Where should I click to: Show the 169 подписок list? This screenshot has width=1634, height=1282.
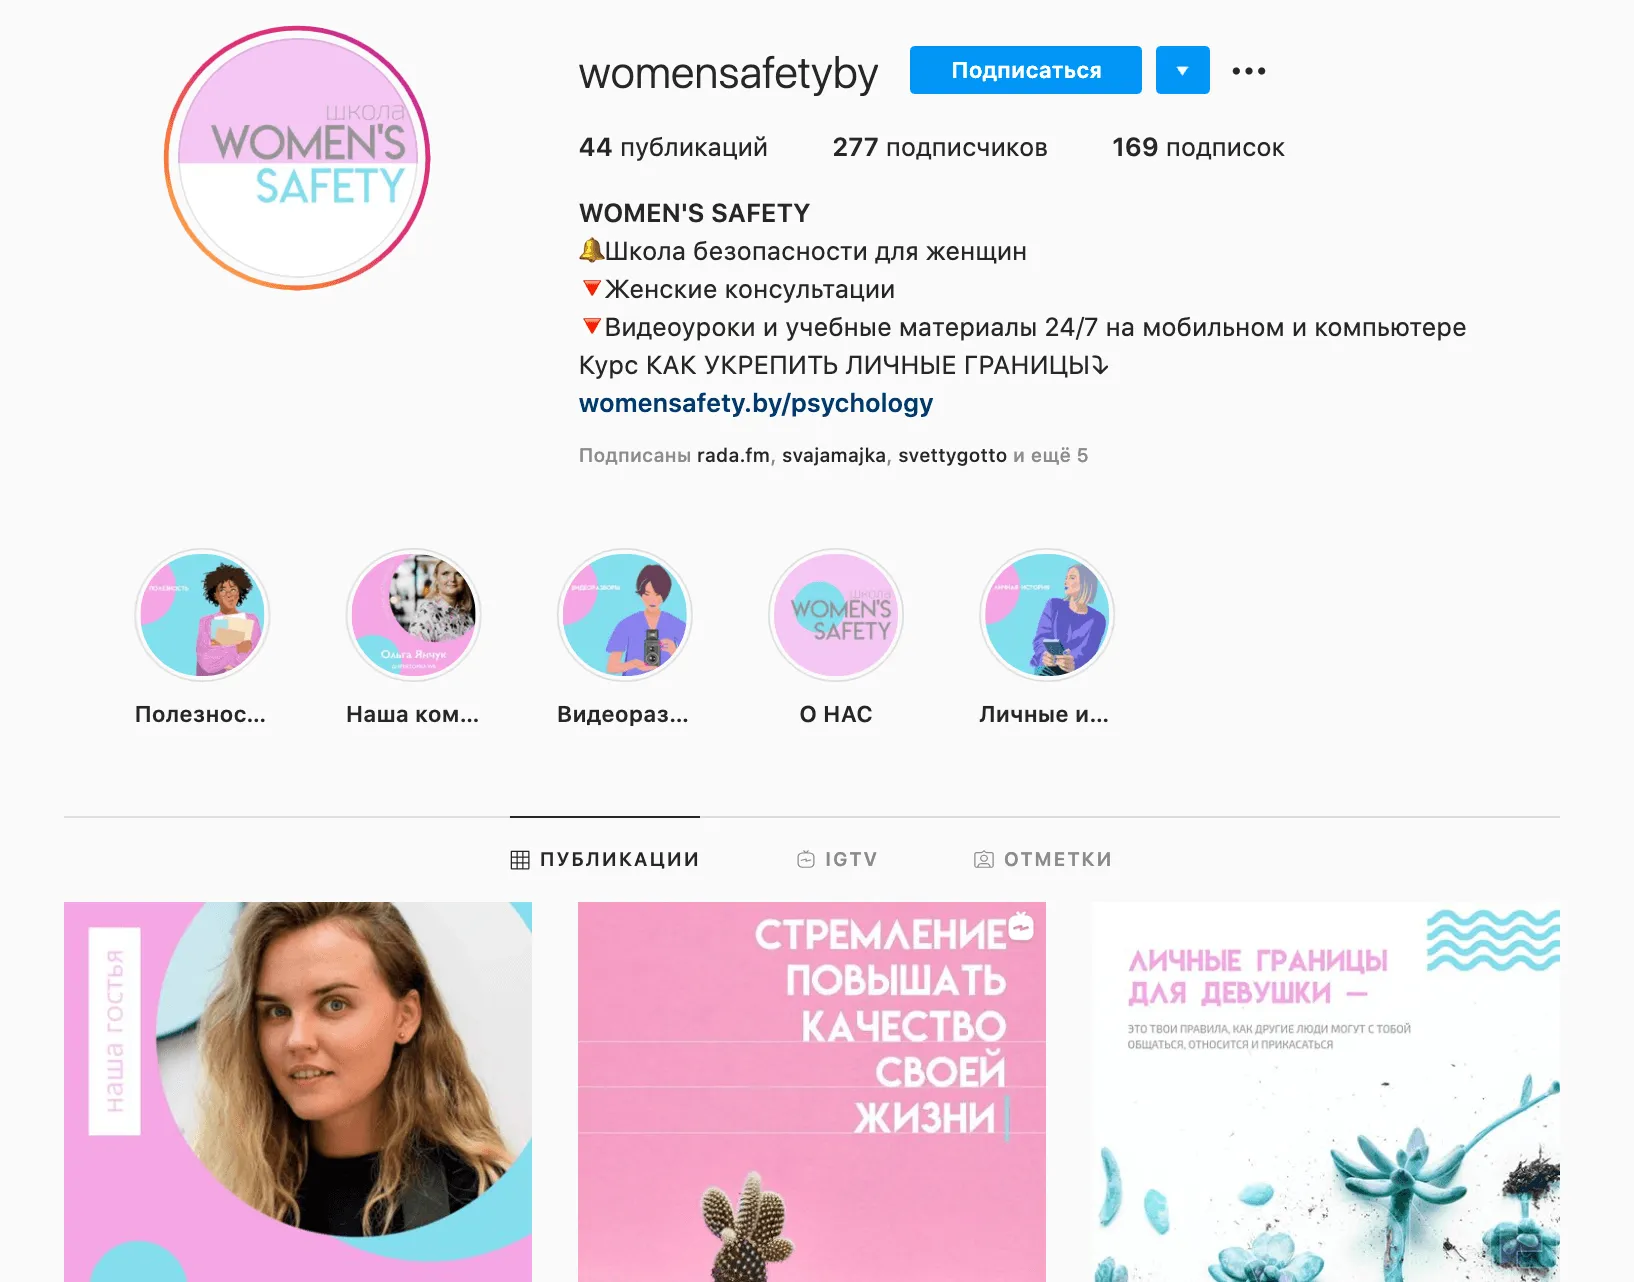(1198, 147)
